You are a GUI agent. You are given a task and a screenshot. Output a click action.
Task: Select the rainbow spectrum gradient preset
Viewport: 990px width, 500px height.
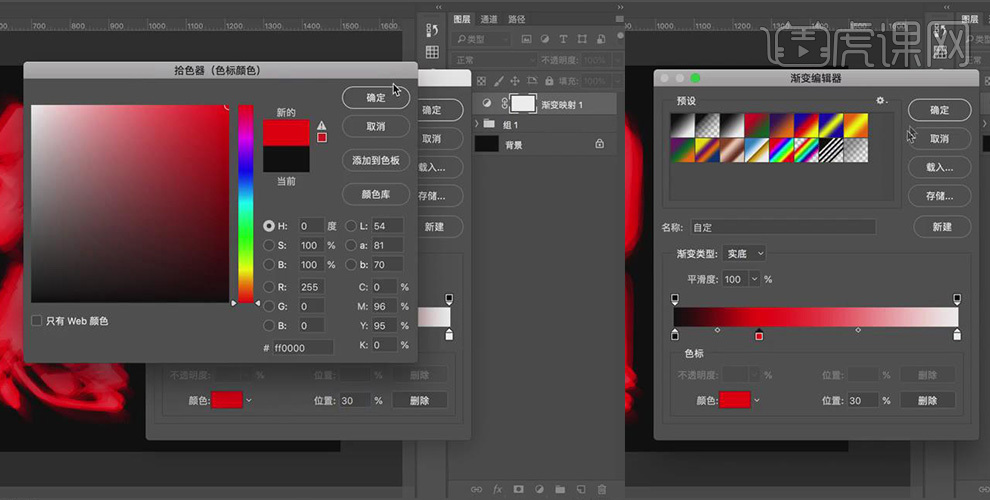tap(782, 150)
